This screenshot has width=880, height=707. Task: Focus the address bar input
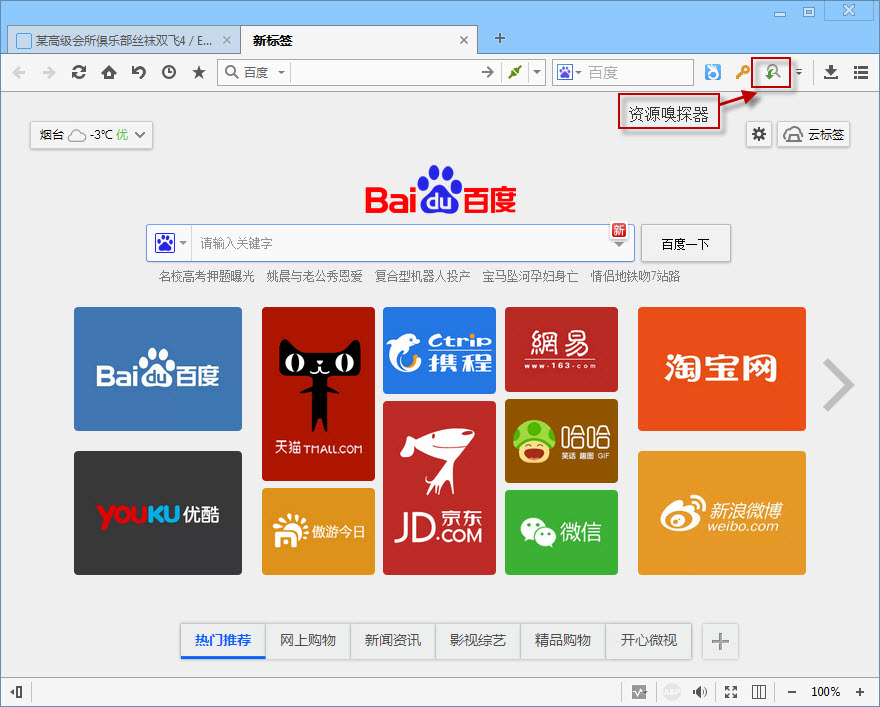385,72
